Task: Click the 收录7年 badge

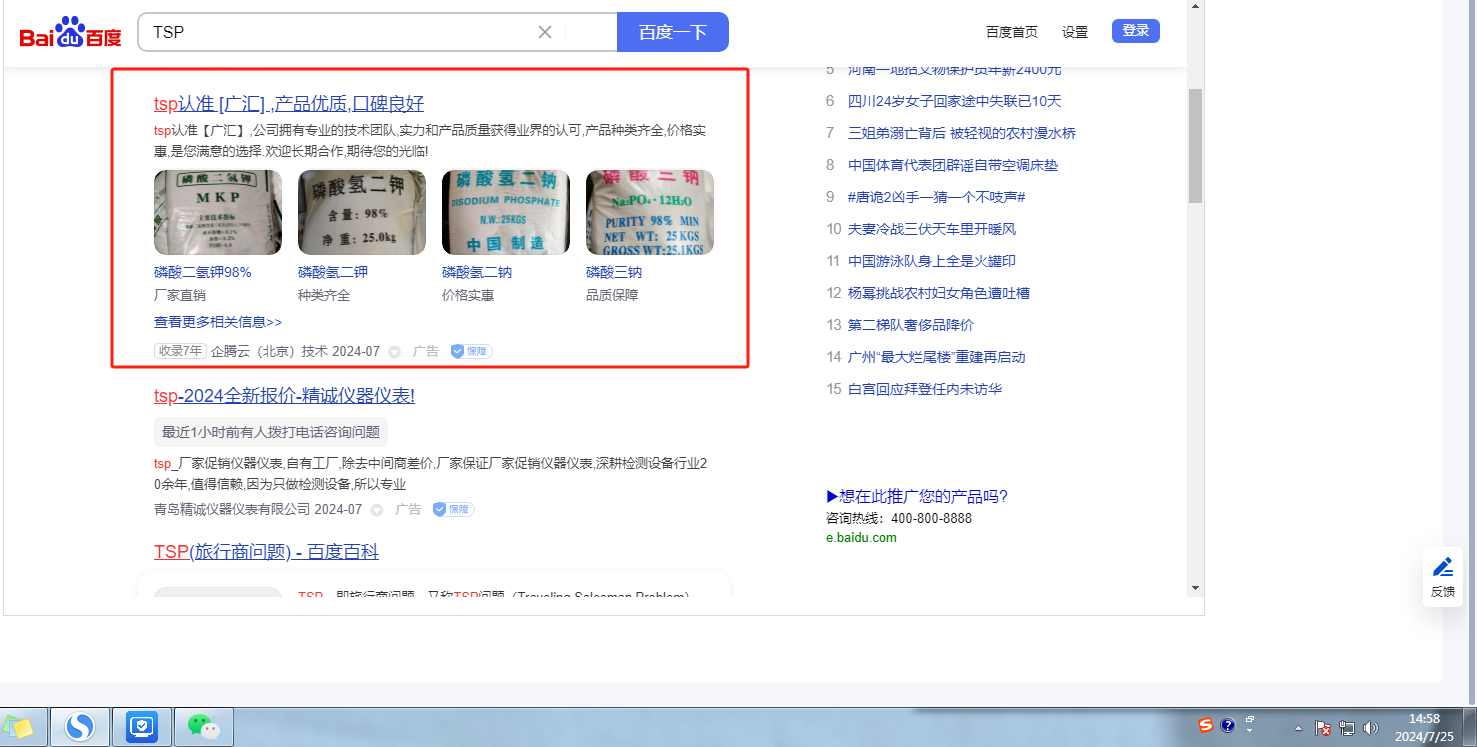Action: click(180, 351)
